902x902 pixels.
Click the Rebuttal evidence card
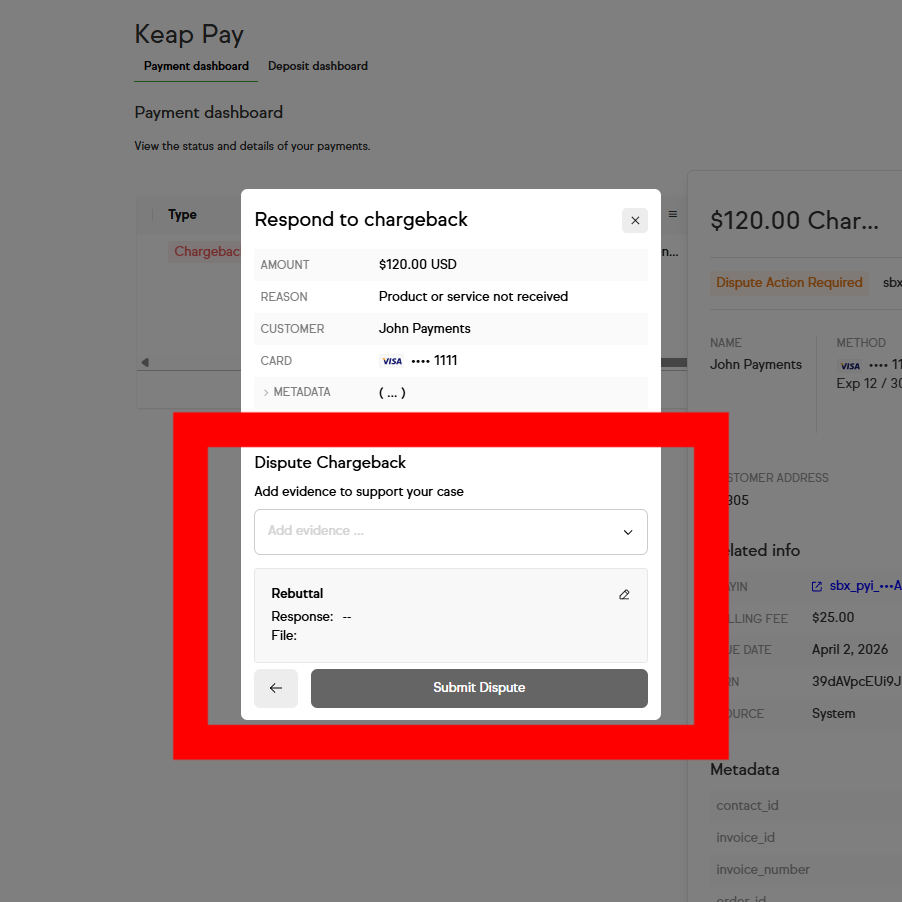pyautogui.click(x=450, y=615)
